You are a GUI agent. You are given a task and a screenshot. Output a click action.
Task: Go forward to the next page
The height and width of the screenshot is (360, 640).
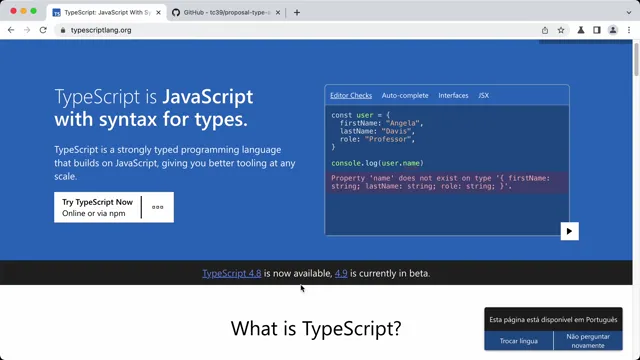pos(27,30)
